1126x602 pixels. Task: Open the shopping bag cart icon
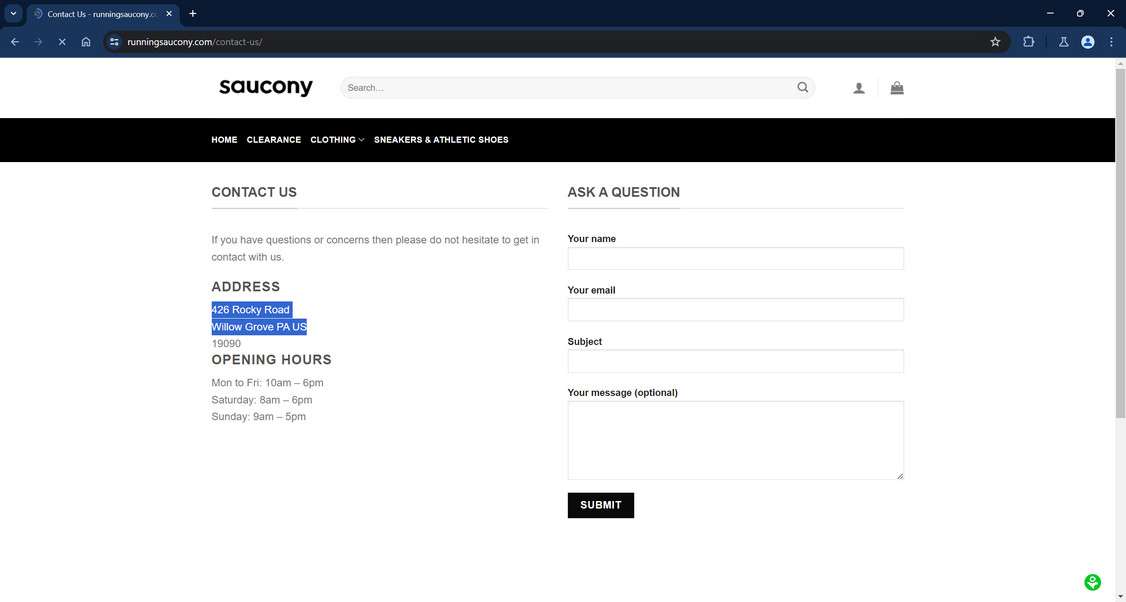[x=897, y=88]
